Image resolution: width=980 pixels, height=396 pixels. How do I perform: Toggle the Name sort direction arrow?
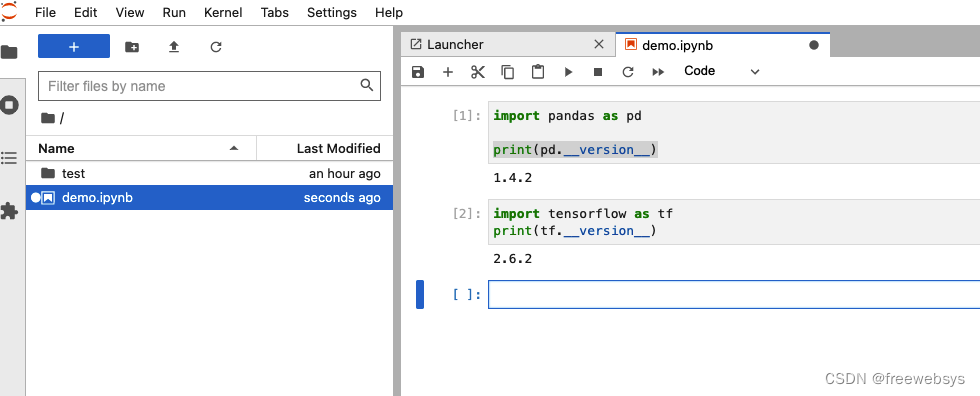[x=234, y=148]
